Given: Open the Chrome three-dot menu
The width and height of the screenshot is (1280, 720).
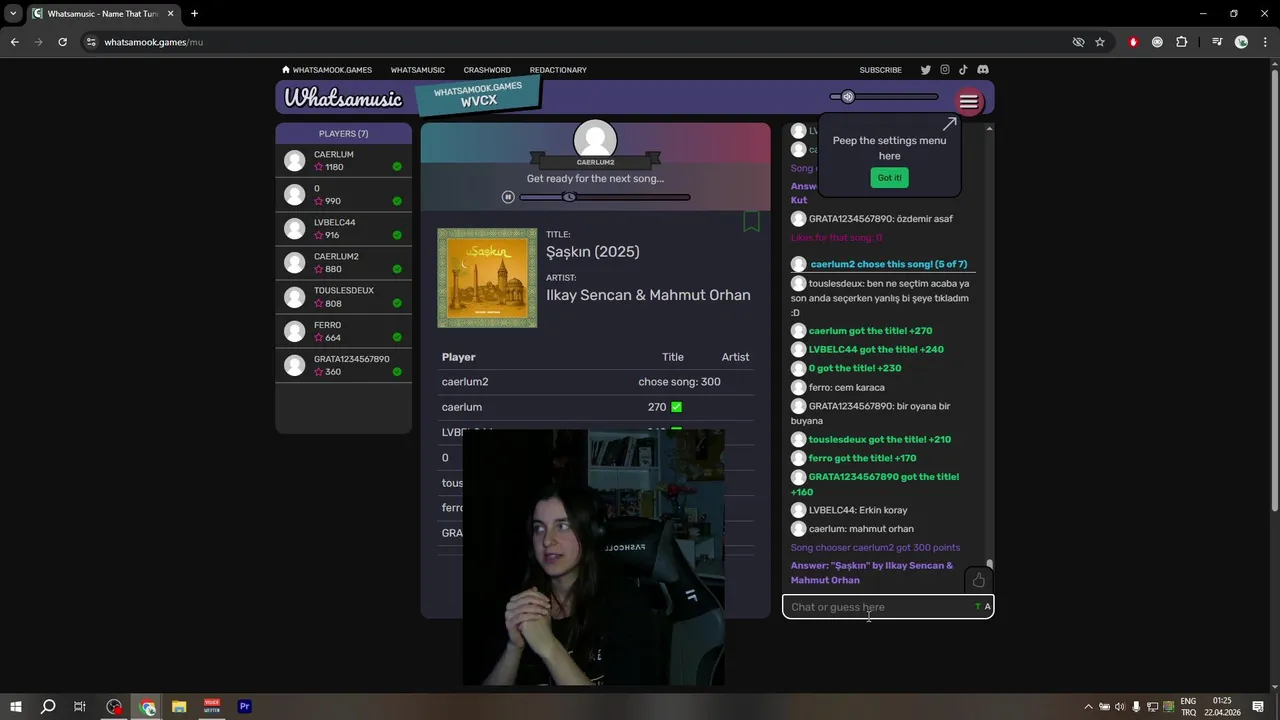Looking at the screenshot, I should tap(1264, 42).
